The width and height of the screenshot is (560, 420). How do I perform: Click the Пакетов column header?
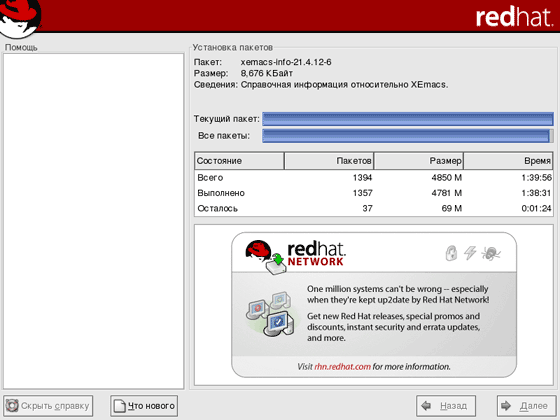click(329, 161)
